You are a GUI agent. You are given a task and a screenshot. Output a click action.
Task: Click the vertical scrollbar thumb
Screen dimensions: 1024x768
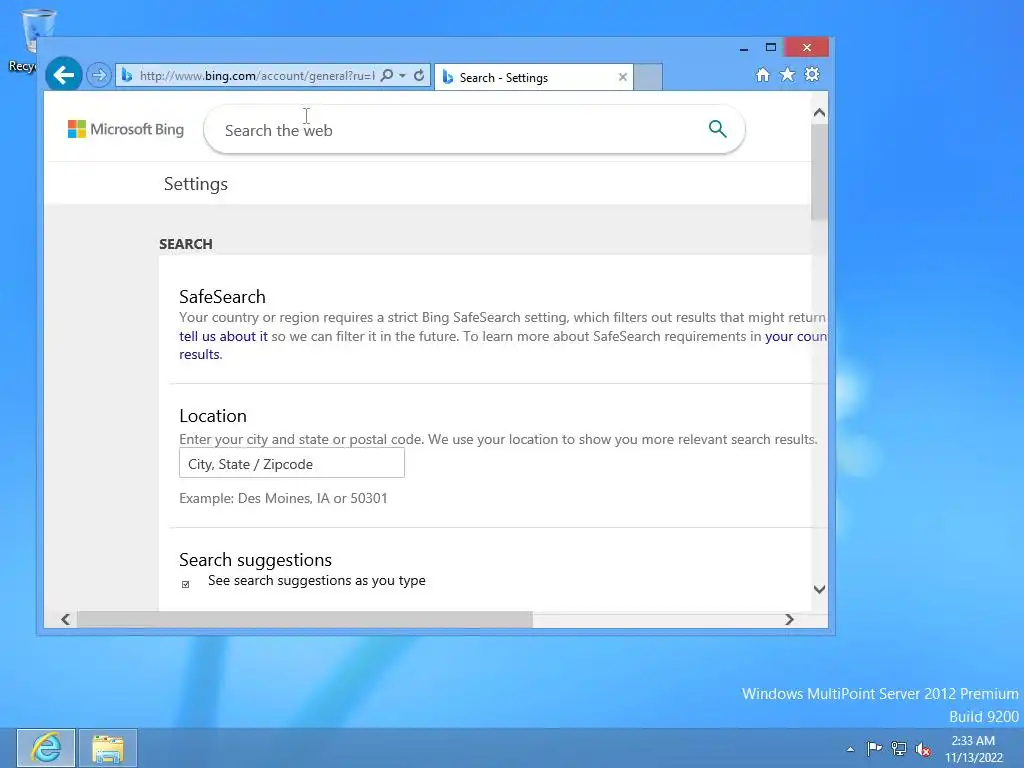819,171
